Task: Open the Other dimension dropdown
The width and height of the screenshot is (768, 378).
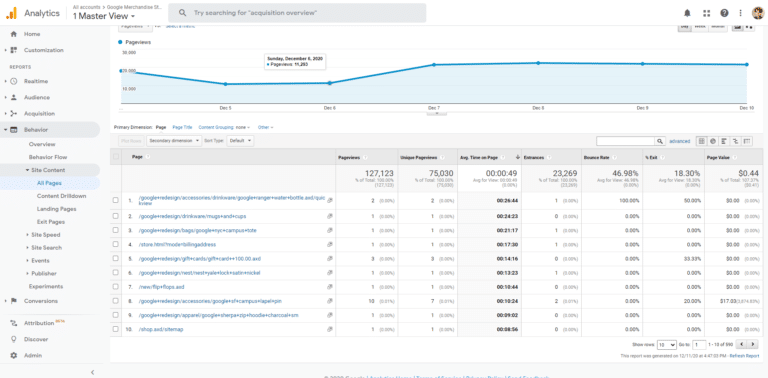Action: pyautogui.click(x=265, y=127)
